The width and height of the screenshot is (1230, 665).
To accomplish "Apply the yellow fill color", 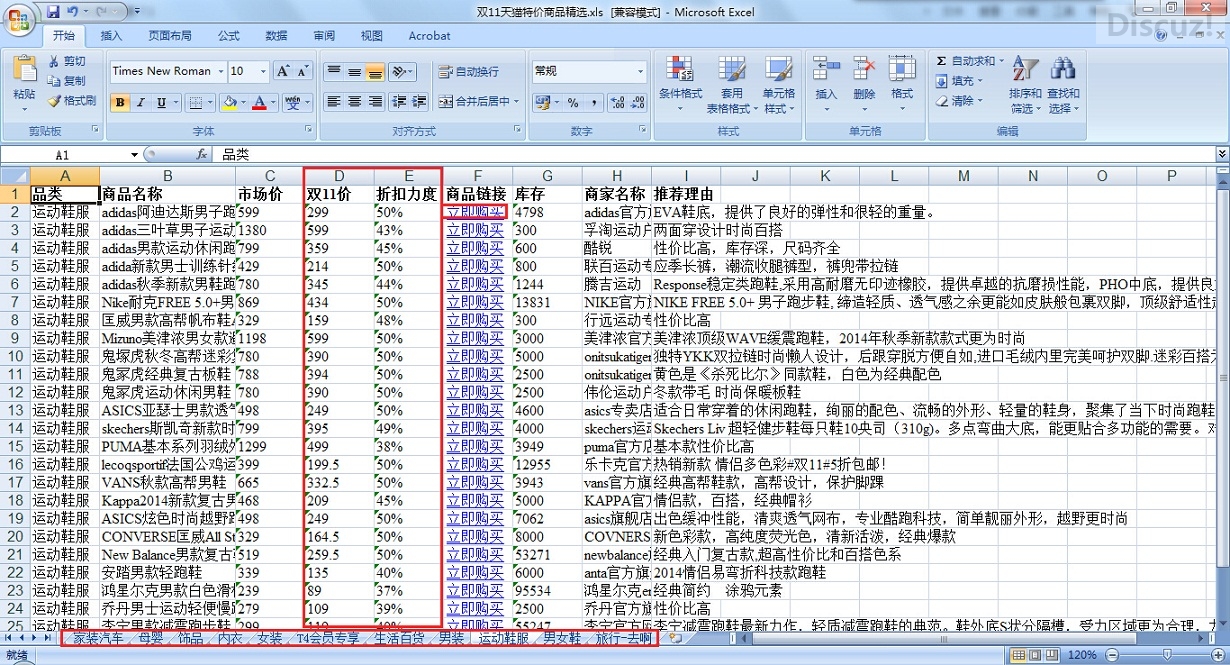I will point(229,102).
